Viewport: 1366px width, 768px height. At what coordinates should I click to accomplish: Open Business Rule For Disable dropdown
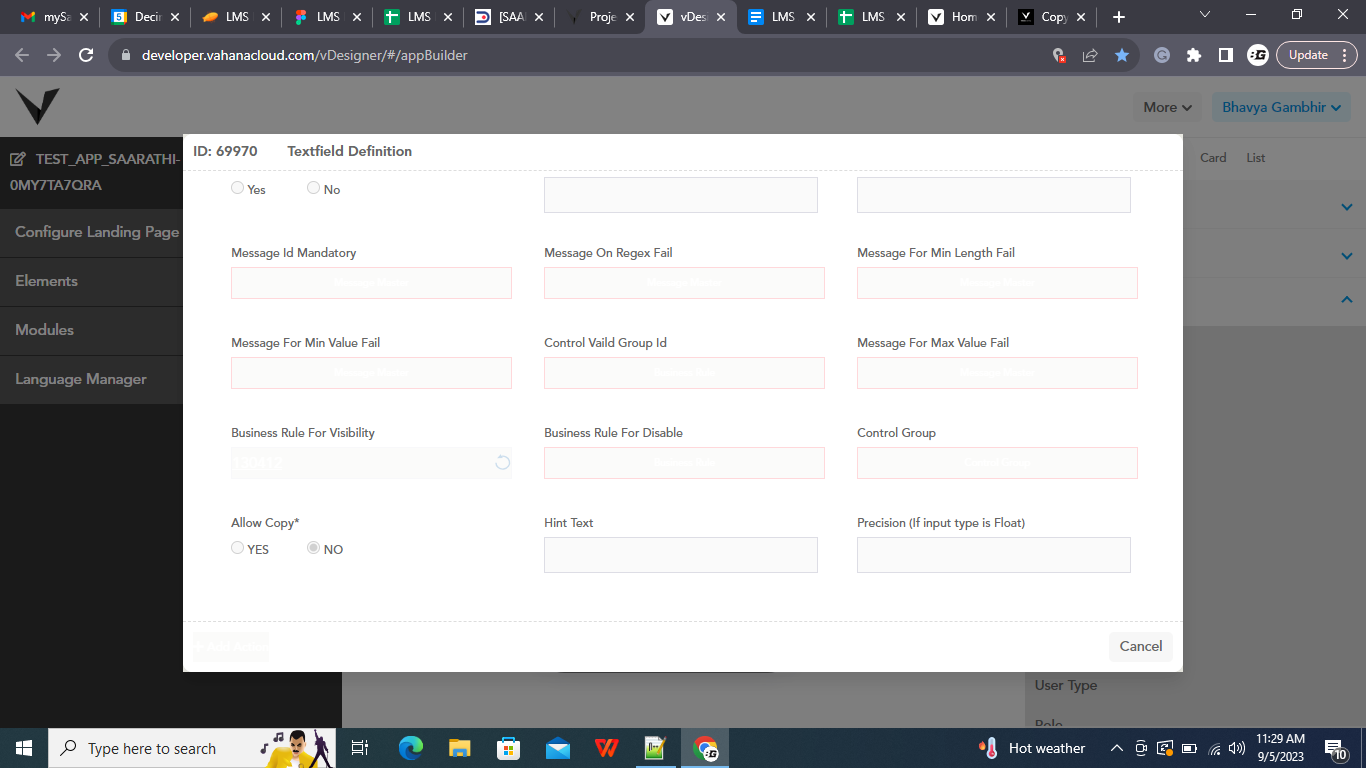(x=684, y=463)
